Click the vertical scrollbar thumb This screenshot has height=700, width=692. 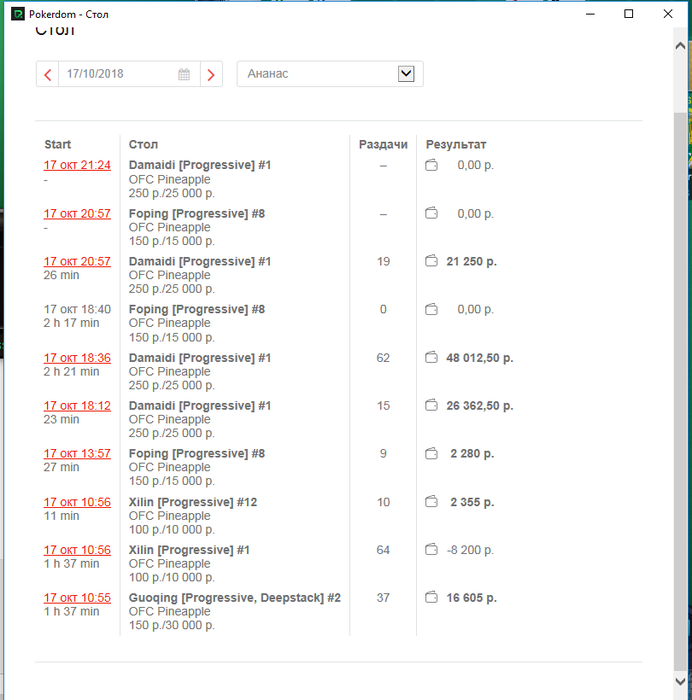pyautogui.click(x=680, y=392)
